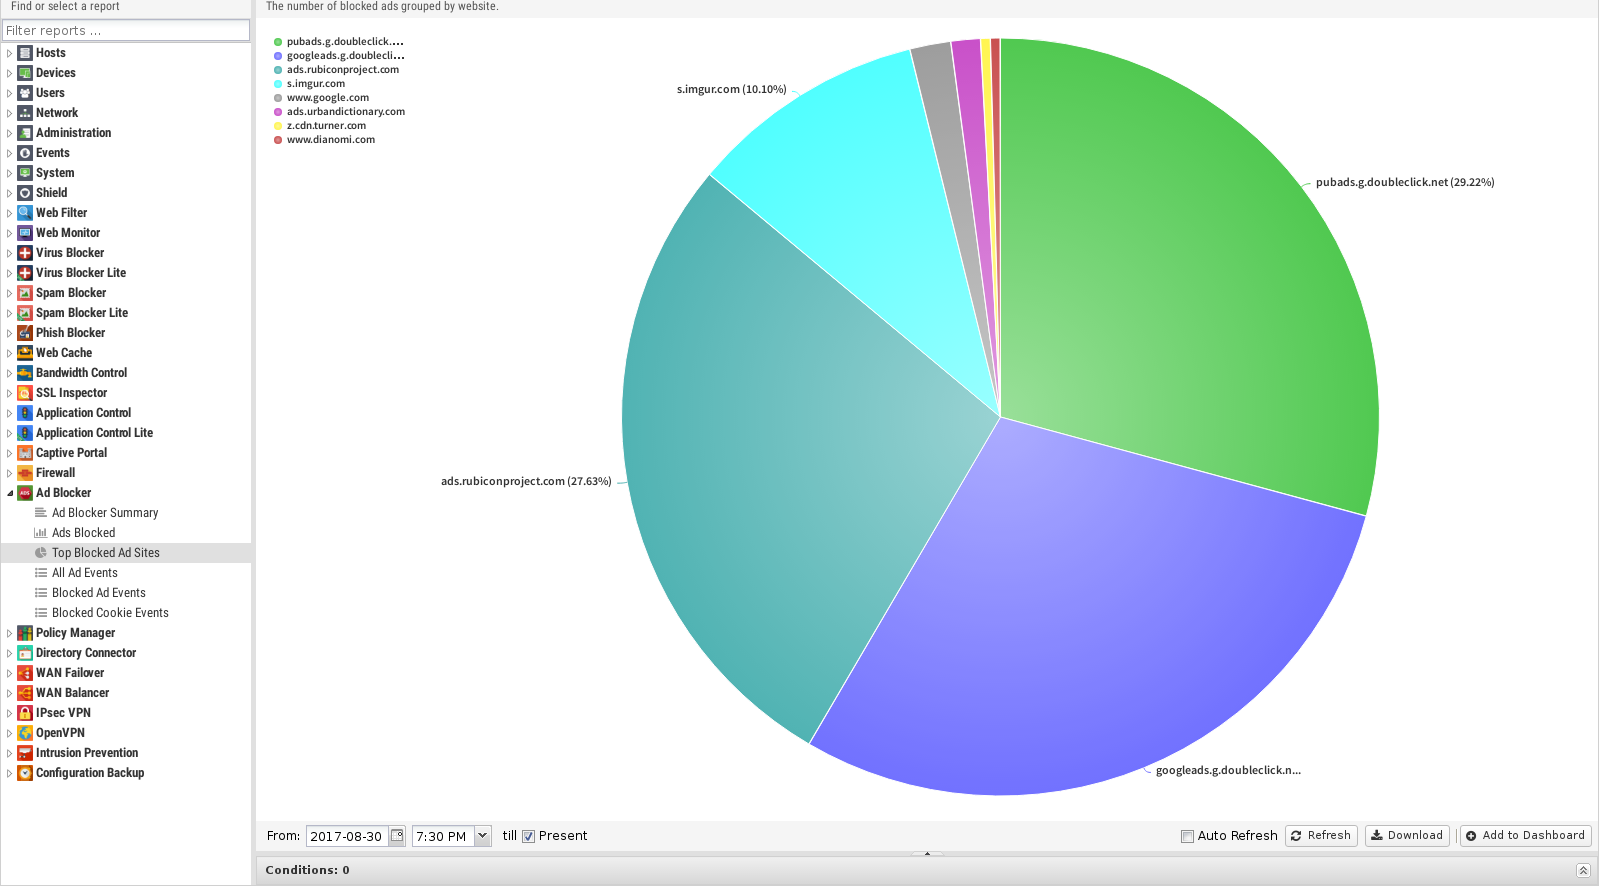Screen dimensions: 1599x886
Task: Click the Devices report icon
Action: pyautogui.click(x=25, y=73)
